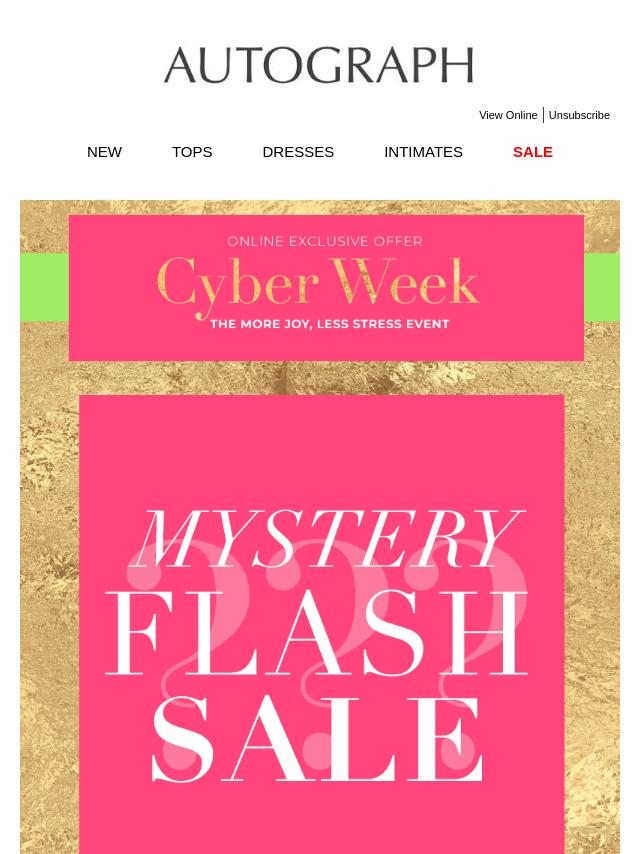Go to the NEW category

[x=104, y=152]
